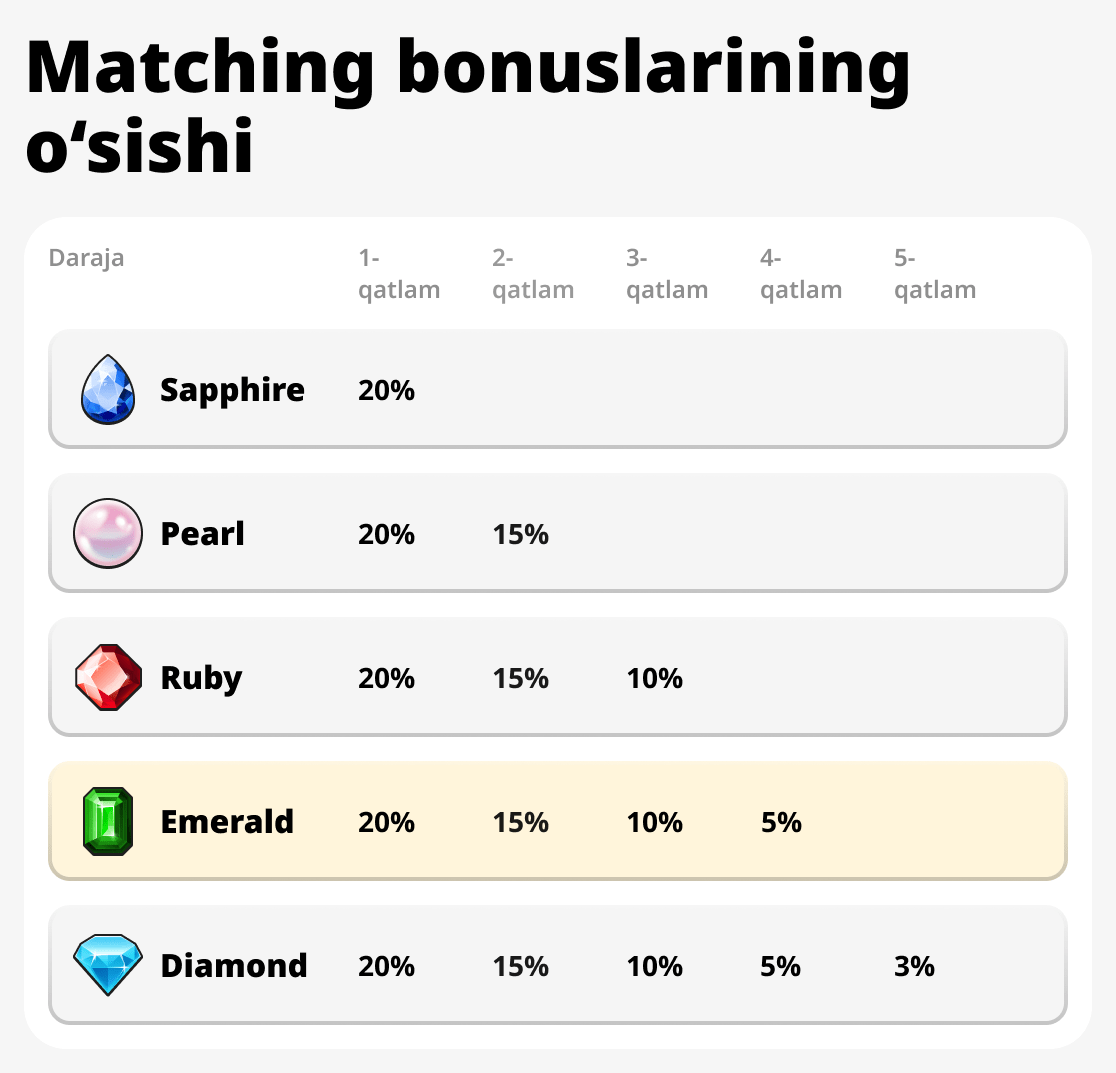Image resolution: width=1116 pixels, height=1073 pixels.
Task: Click the Emerald gem icon
Action: (x=107, y=822)
